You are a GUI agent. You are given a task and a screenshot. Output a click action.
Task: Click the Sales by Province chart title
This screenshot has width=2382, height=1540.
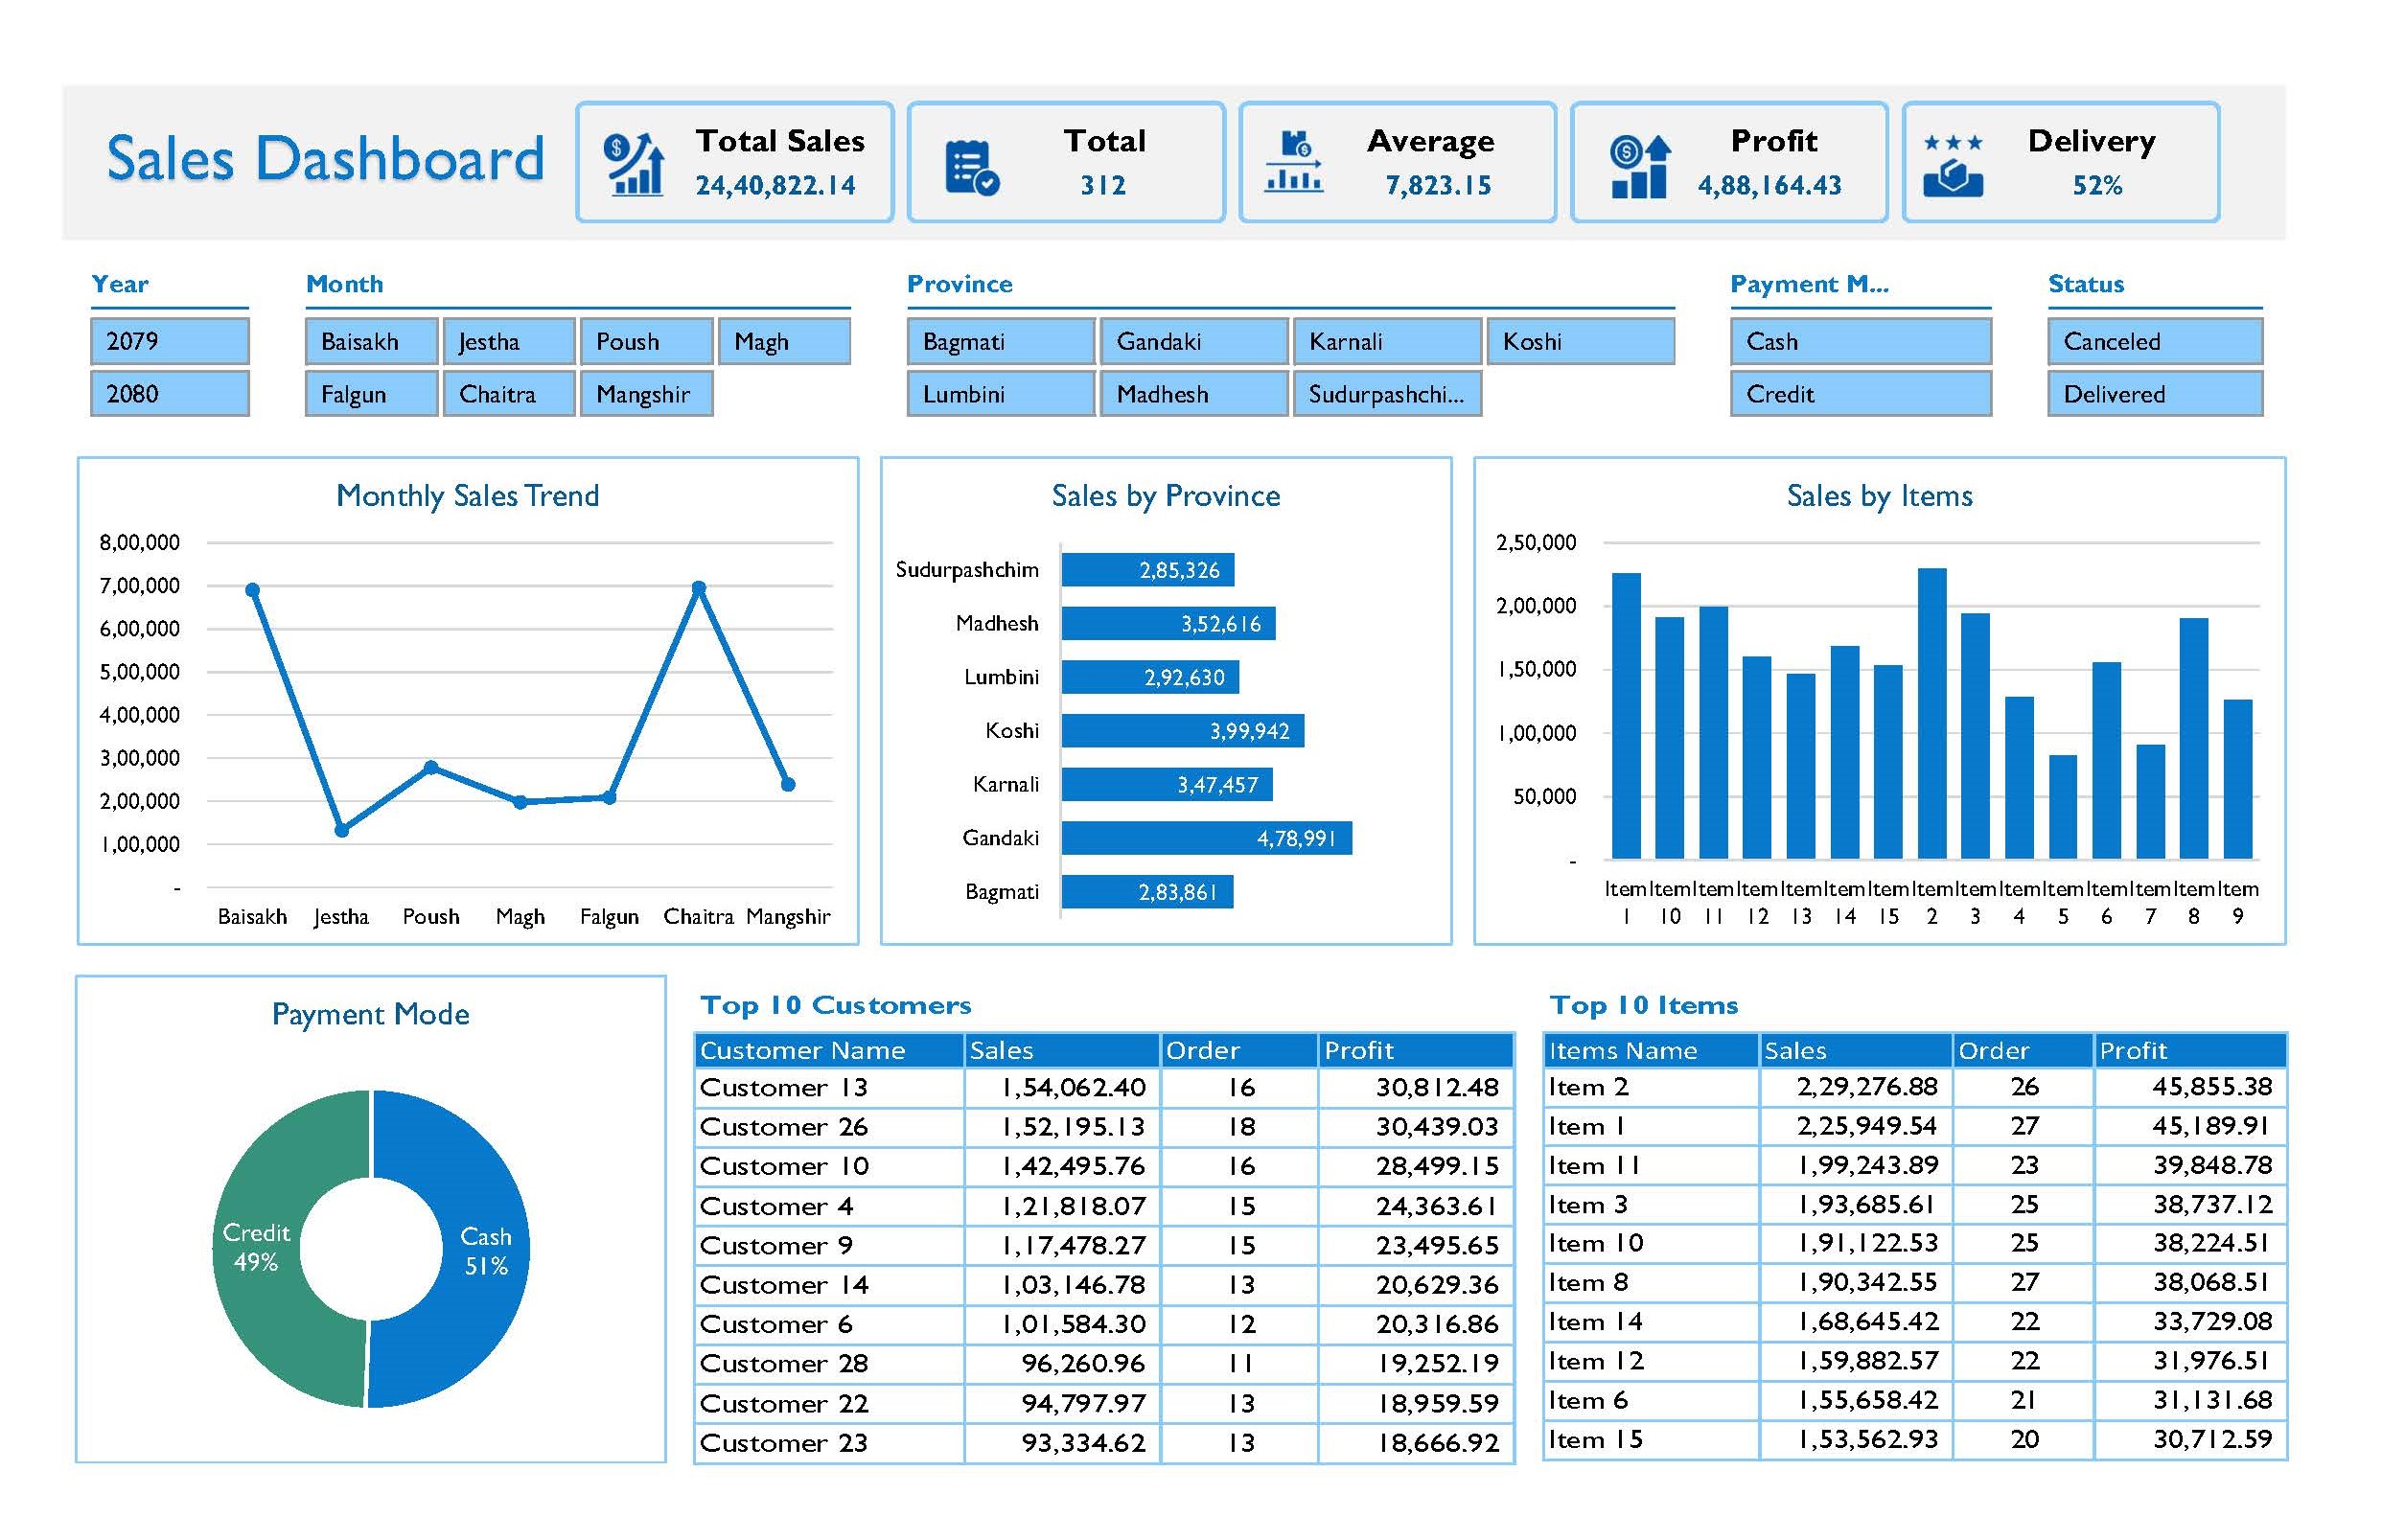click(x=1166, y=496)
